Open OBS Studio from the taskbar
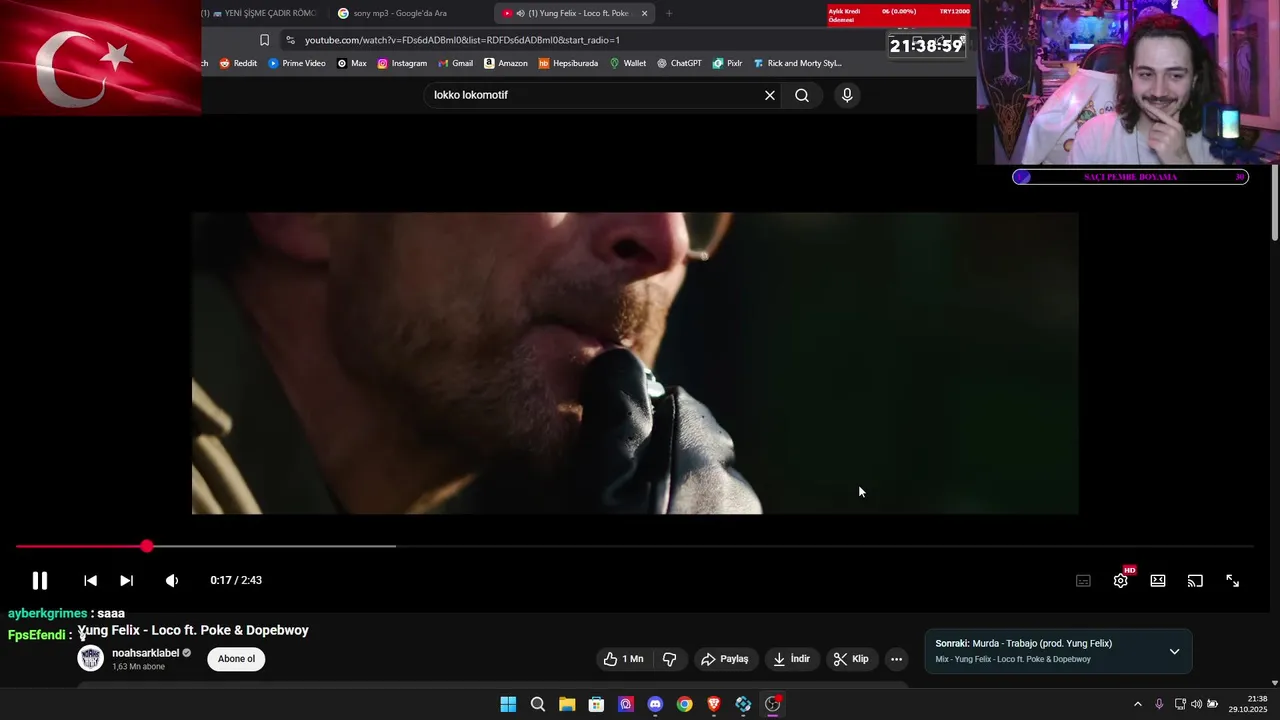The width and height of the screenshot is (1280, 720). pyautogui.click(x=773, y=704)
